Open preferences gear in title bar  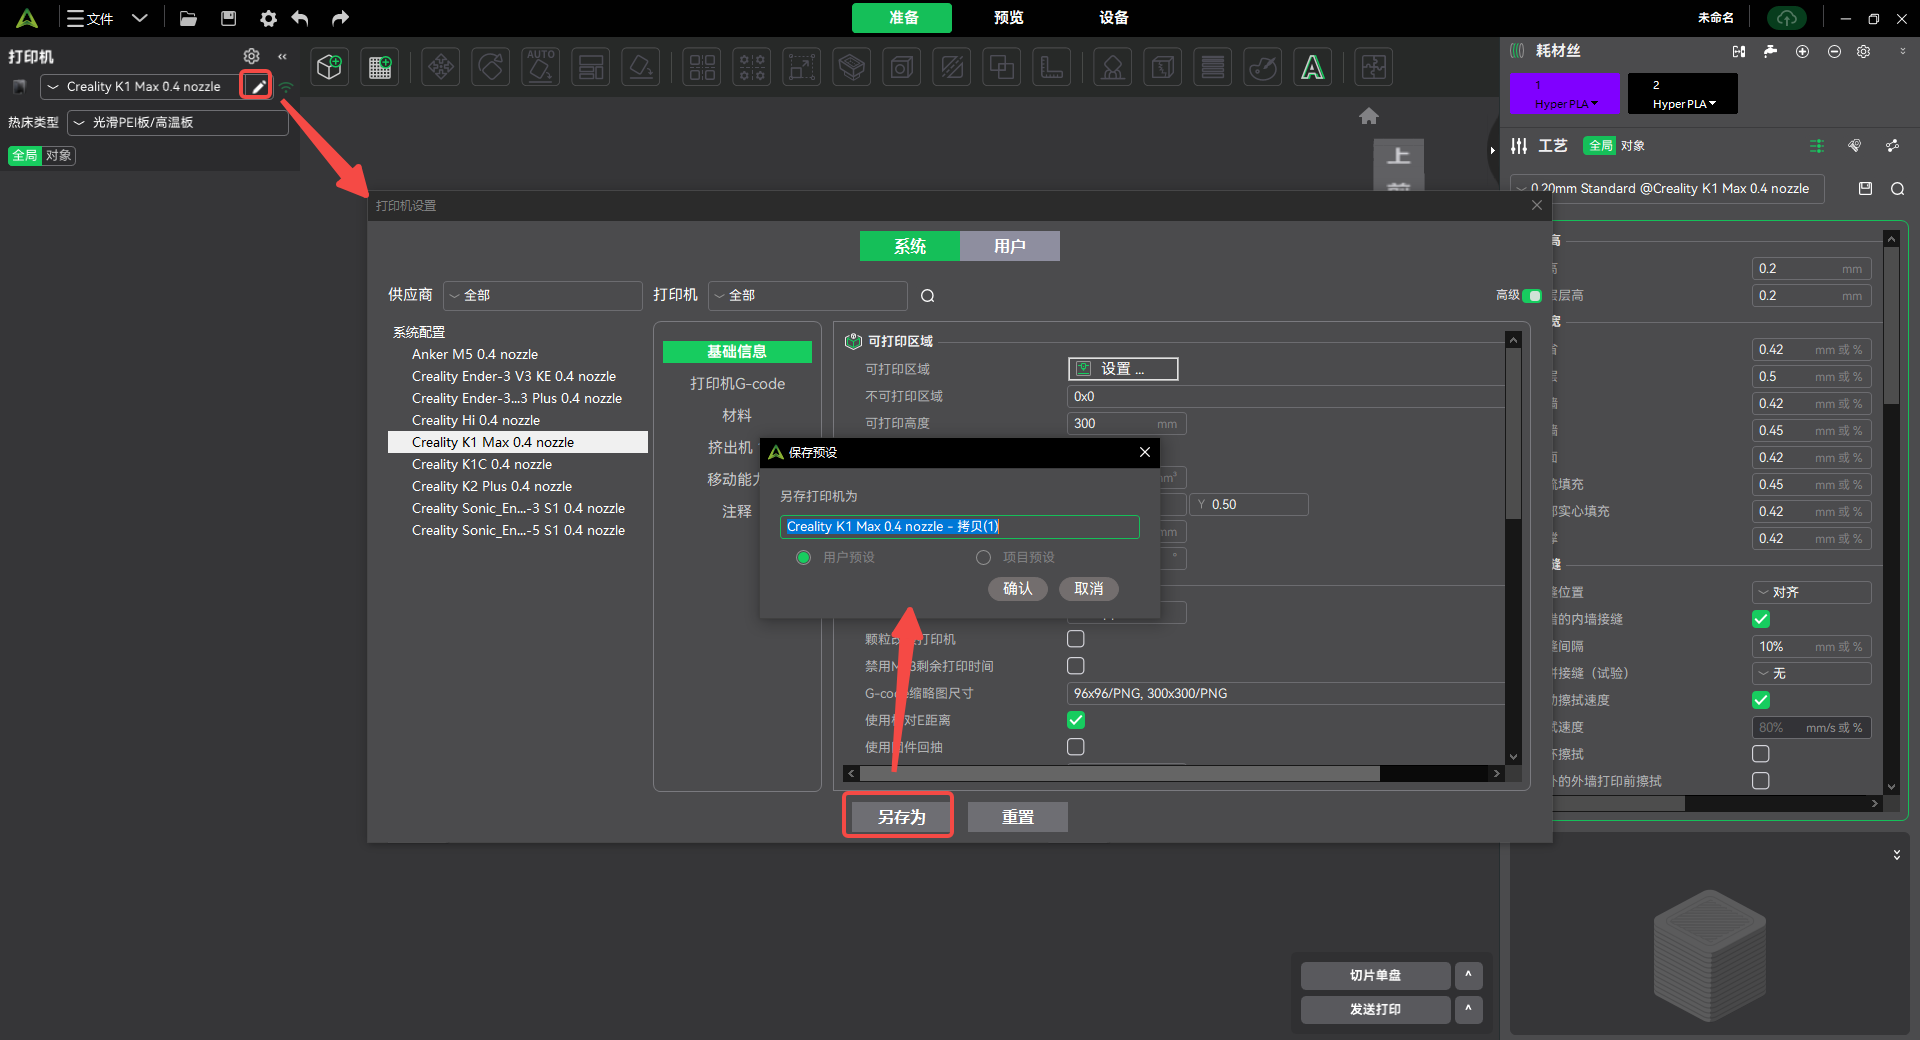click(268, 18)
